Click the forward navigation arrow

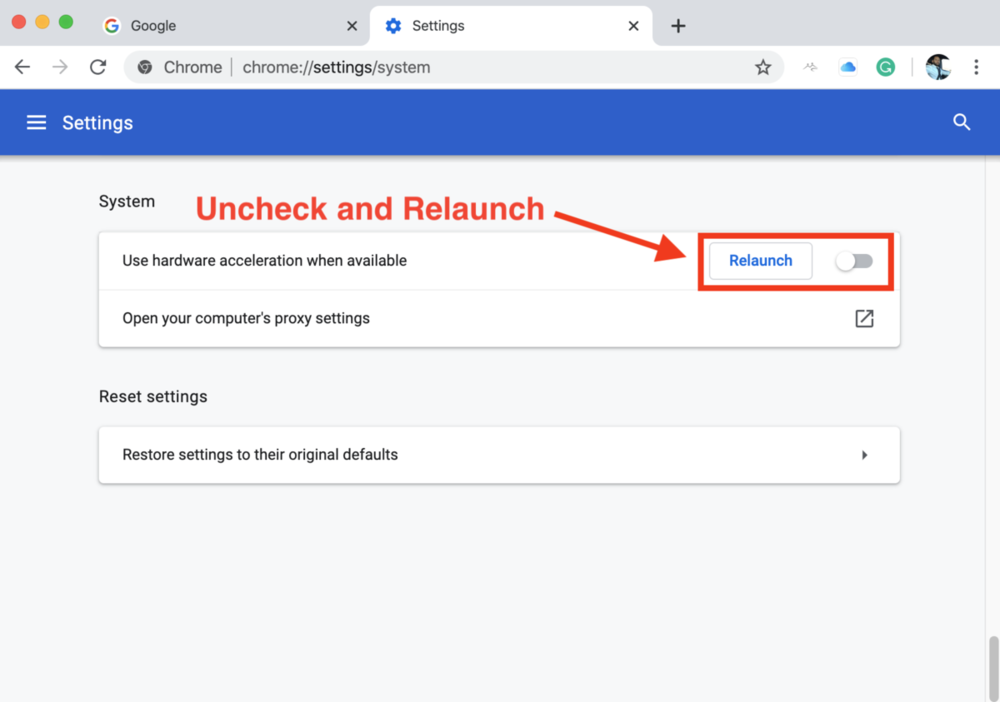click(x=60, y=67)
